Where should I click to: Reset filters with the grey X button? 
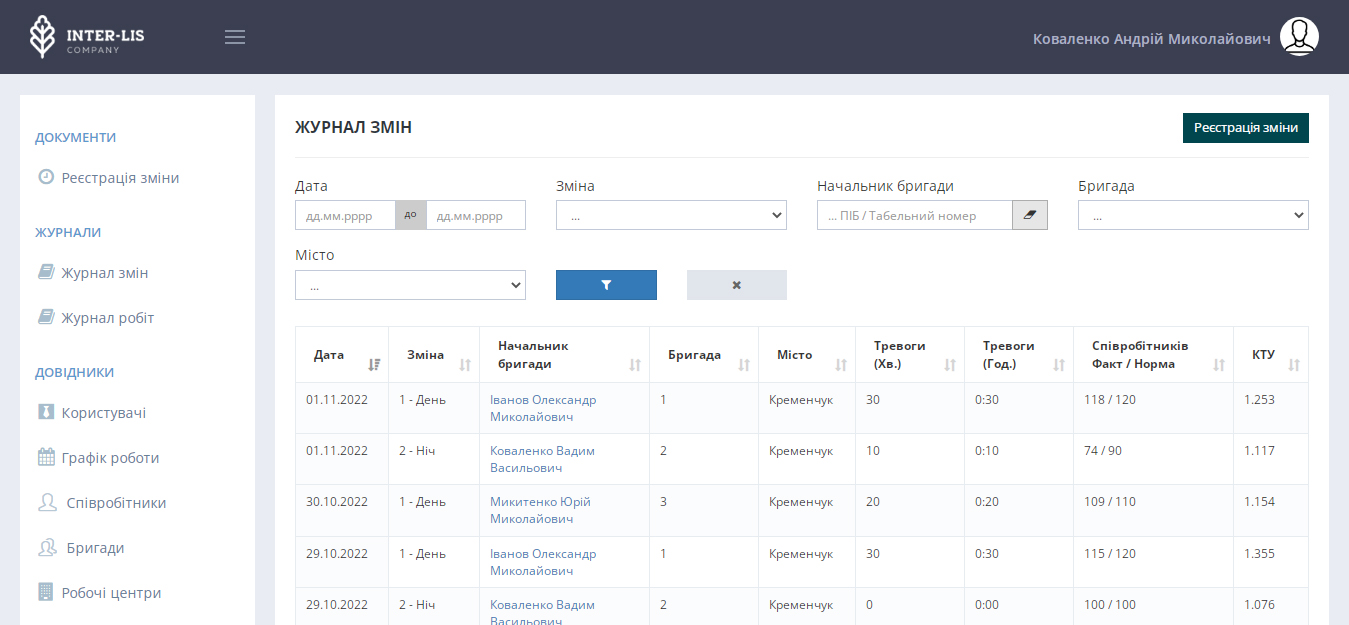point(736,285)
